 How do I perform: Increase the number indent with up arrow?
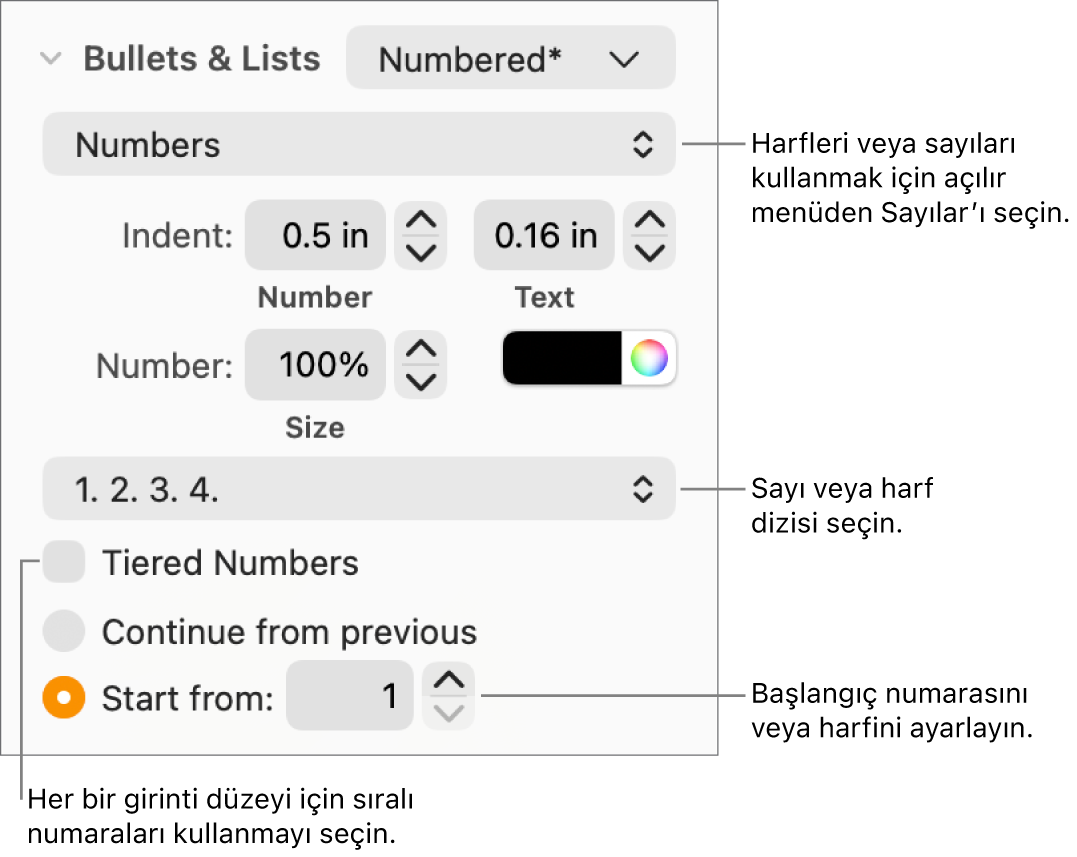[x=421, y=220]
